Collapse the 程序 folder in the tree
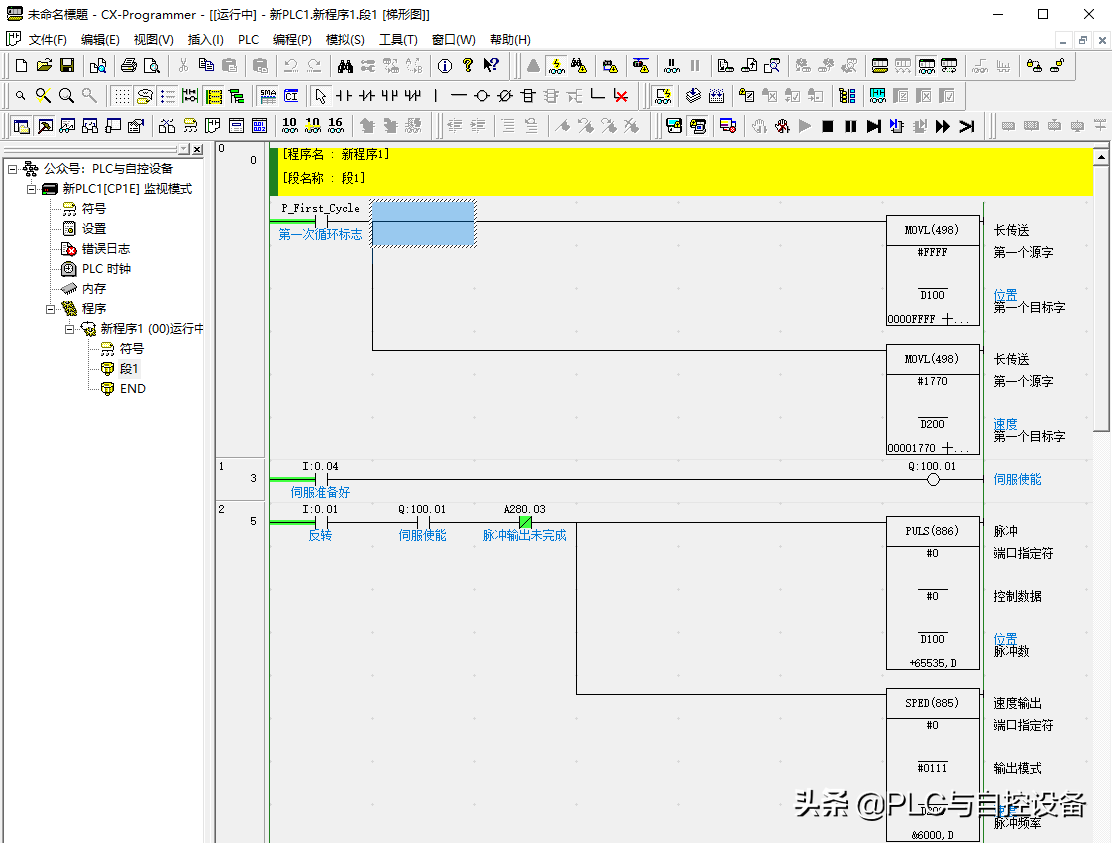 coord(51,309)
